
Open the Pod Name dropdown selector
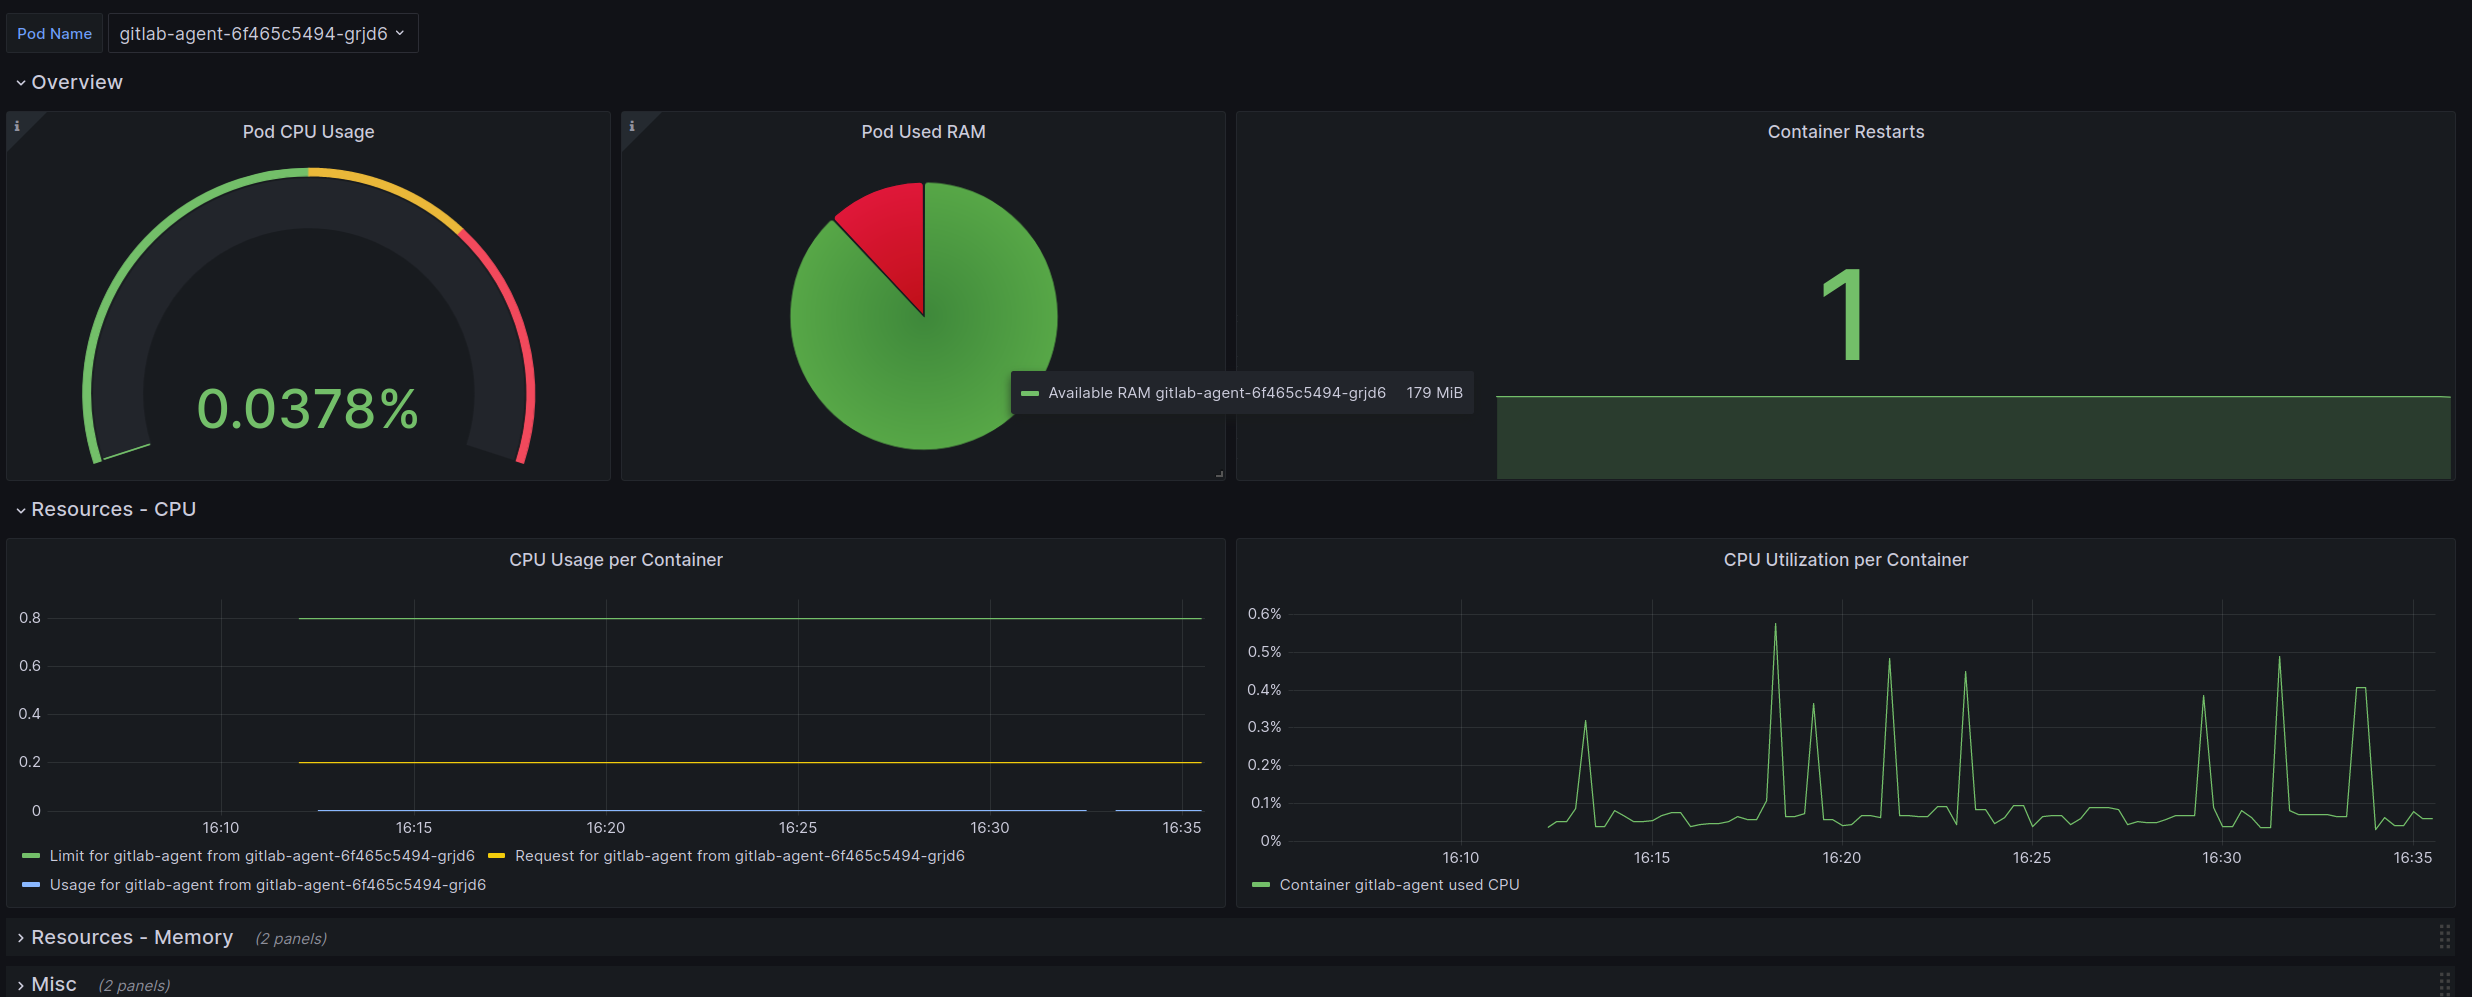(x=262, y=34)
